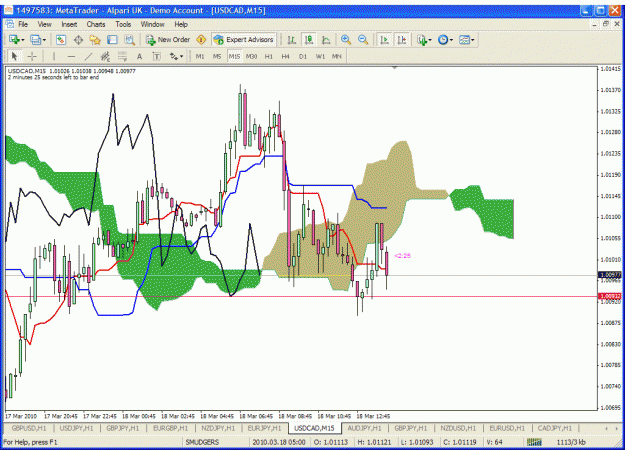Open the Navigator panel star-folder icon
Image resolution: width=625 pixels, height=450 pixels.
(x=95, y=39)
